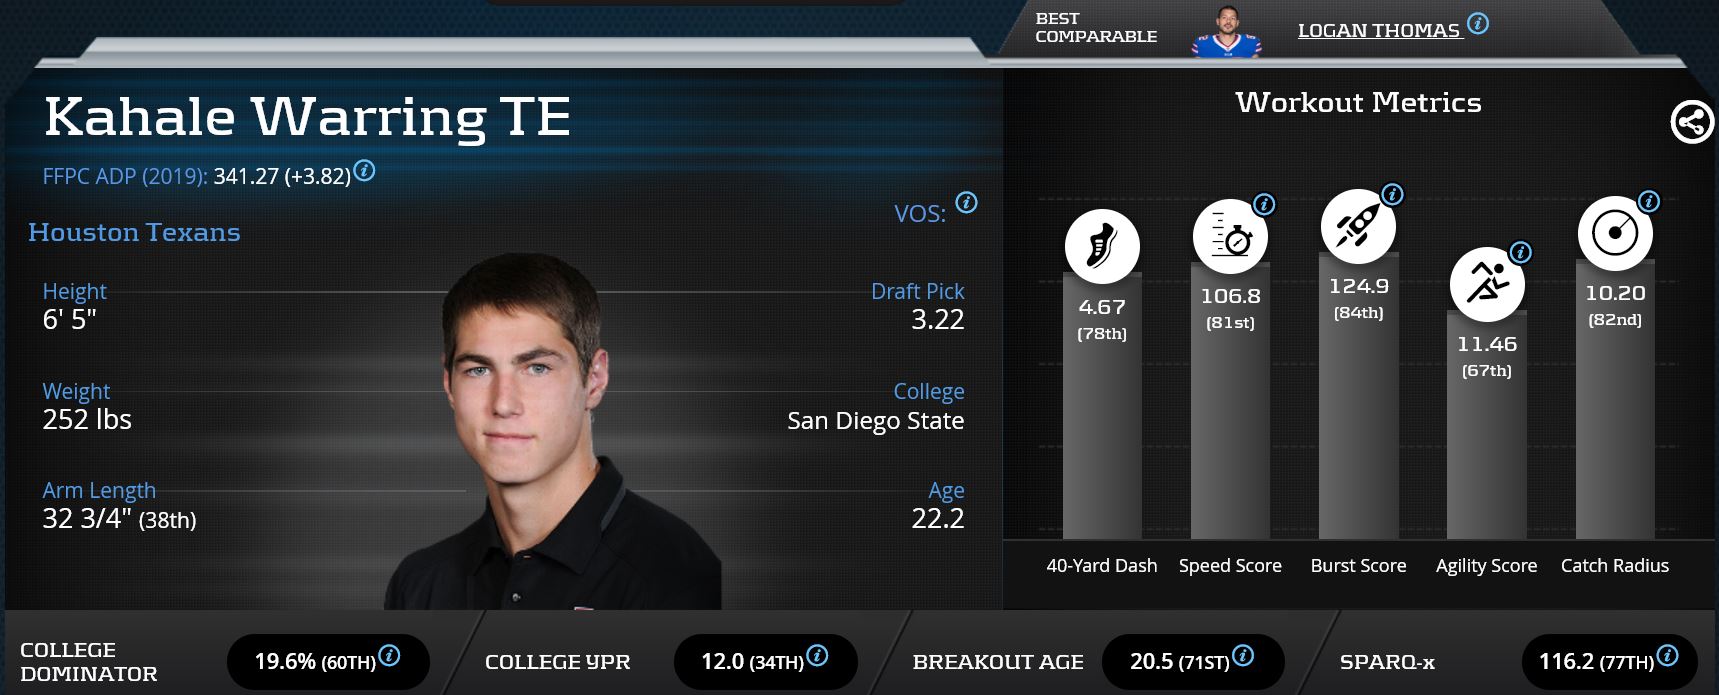Click info badge on Burst Score icon
Viewport: 1719px width, 695px height.
click(1392, 194)
